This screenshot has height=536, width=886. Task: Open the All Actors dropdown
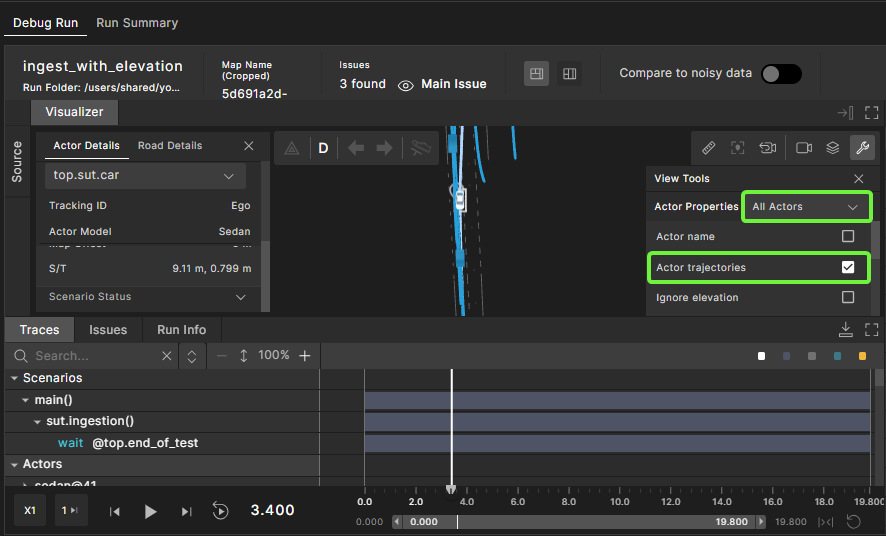click(805, 207)
